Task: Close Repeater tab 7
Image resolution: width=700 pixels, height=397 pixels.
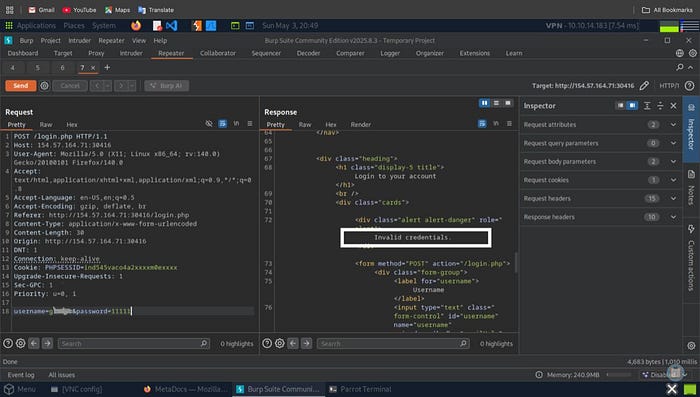Action: point(93,68)
